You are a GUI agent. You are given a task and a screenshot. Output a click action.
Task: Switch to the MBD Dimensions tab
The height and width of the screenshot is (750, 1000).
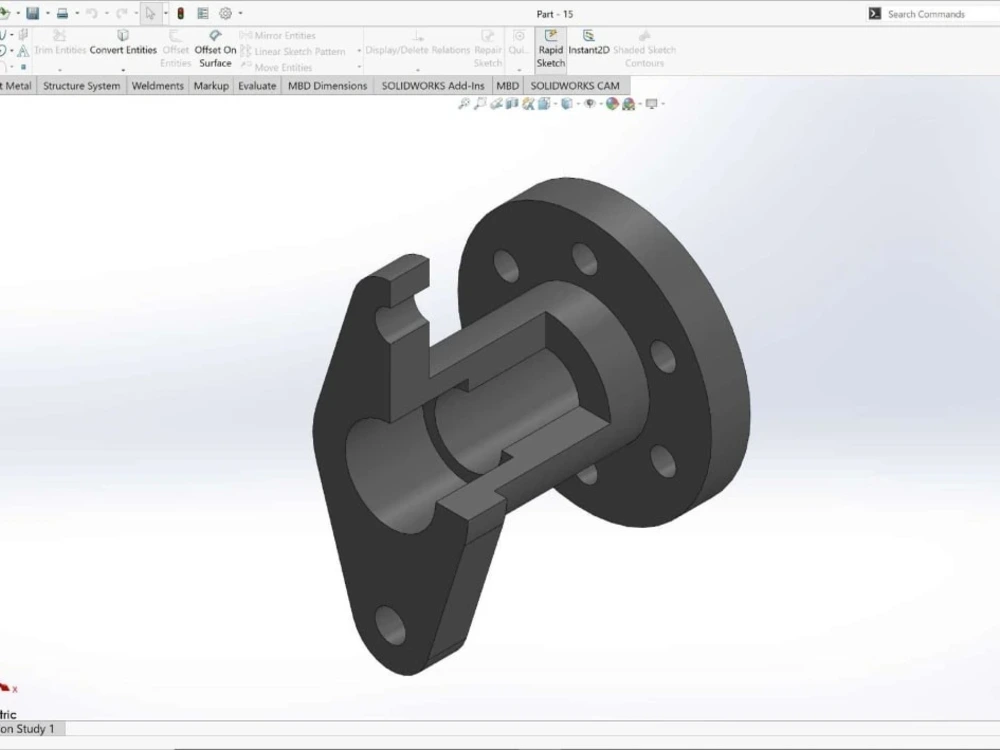pos(327,85)
